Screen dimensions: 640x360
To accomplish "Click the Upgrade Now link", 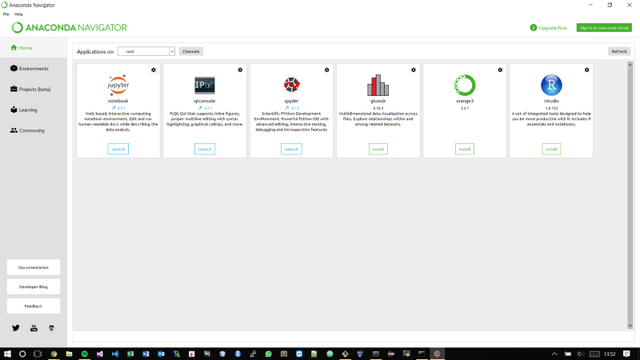I will coord(553,28).
